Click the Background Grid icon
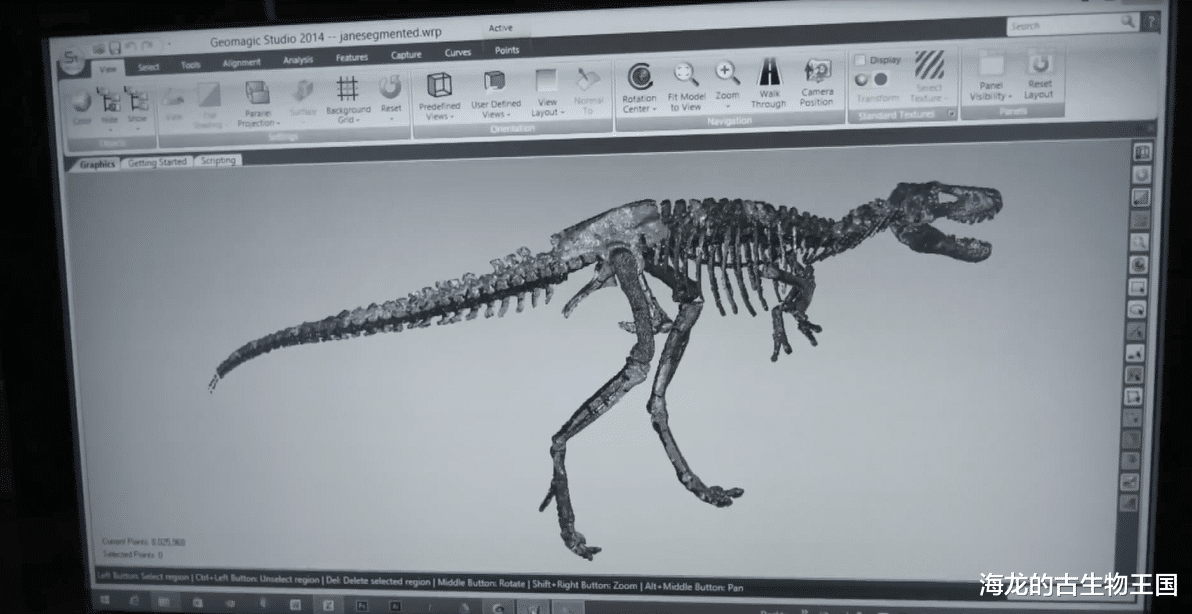1192x614 pixels. (x=347, y=90)
